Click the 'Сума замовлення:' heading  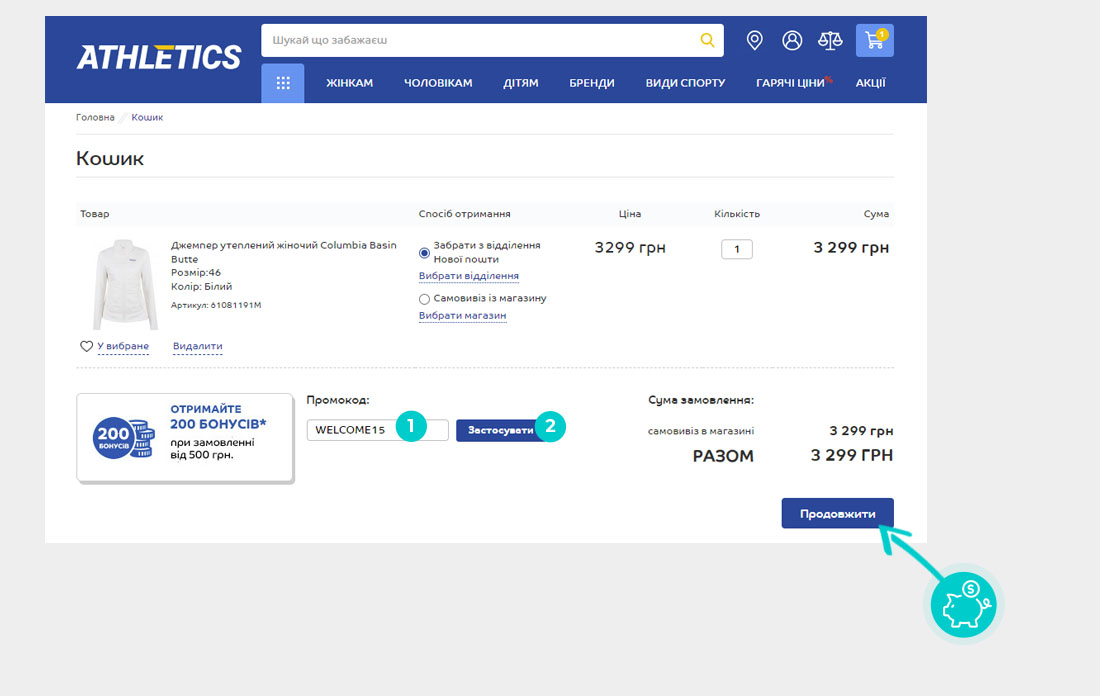click(701, 400)
